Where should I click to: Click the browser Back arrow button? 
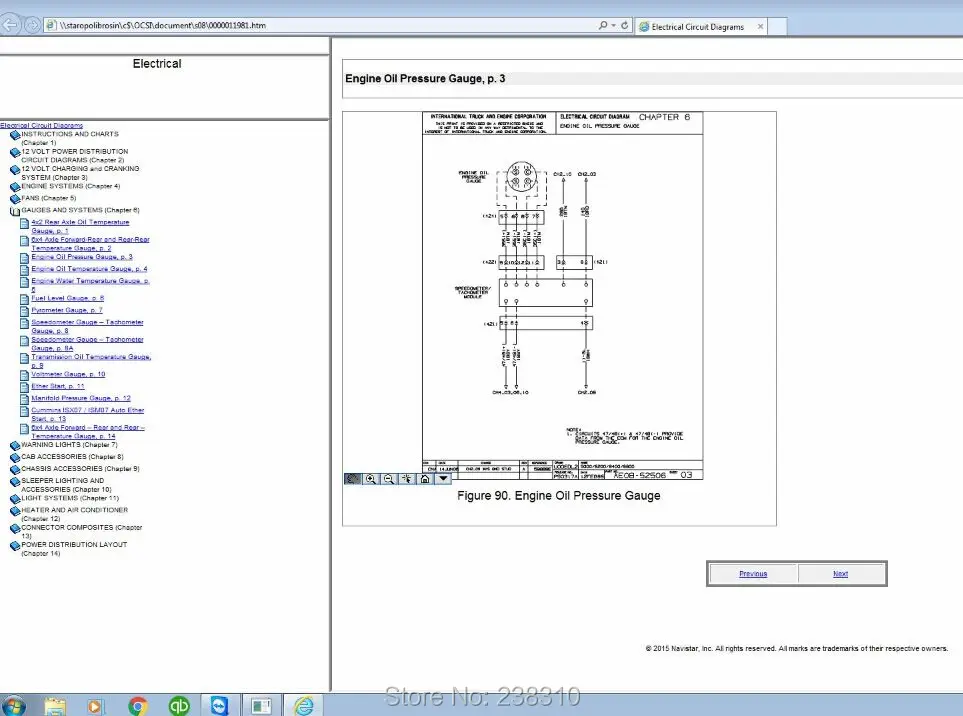pyautogui.click(x=10, y=25)
